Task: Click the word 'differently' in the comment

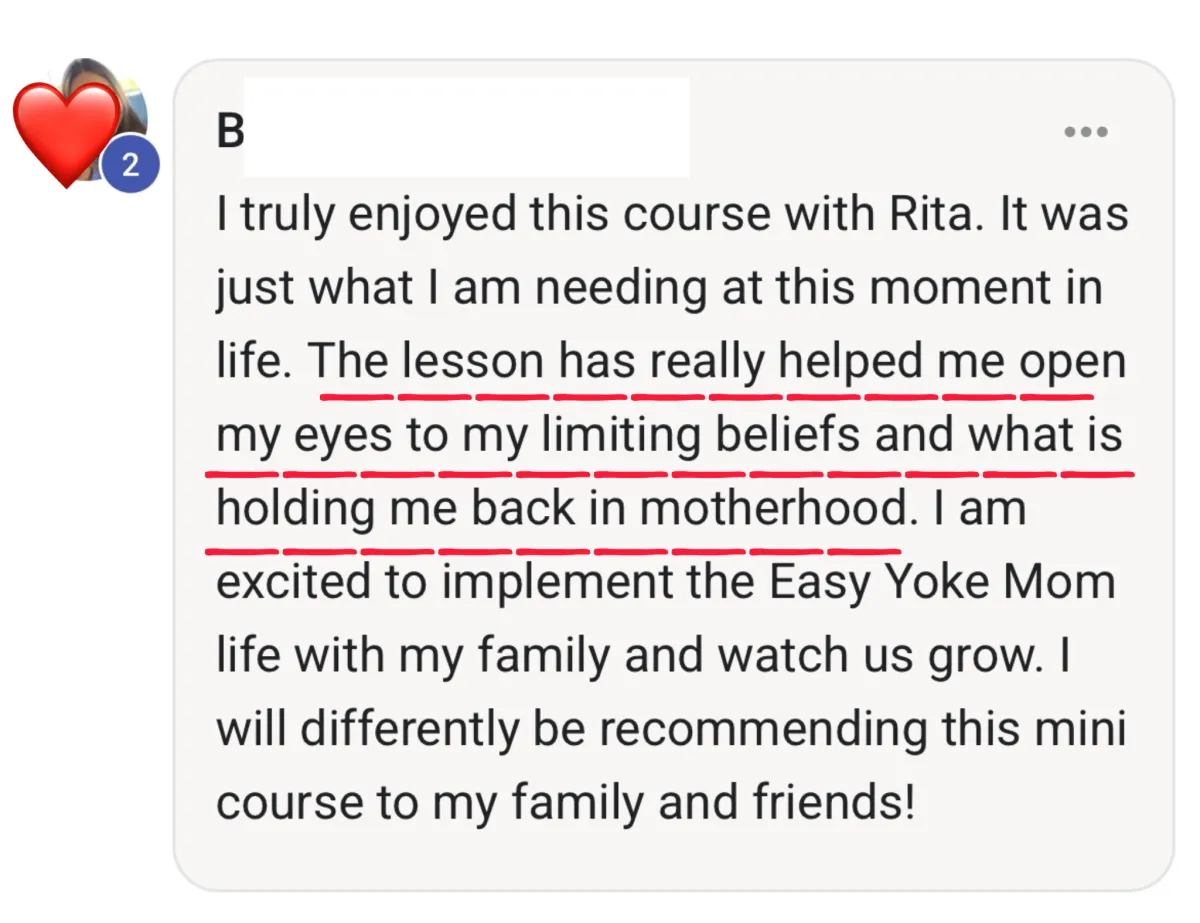Action: coord(410,729)
